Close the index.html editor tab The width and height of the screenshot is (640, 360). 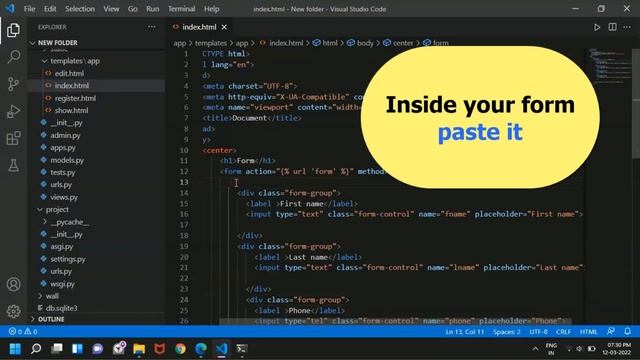coord(224,27)
